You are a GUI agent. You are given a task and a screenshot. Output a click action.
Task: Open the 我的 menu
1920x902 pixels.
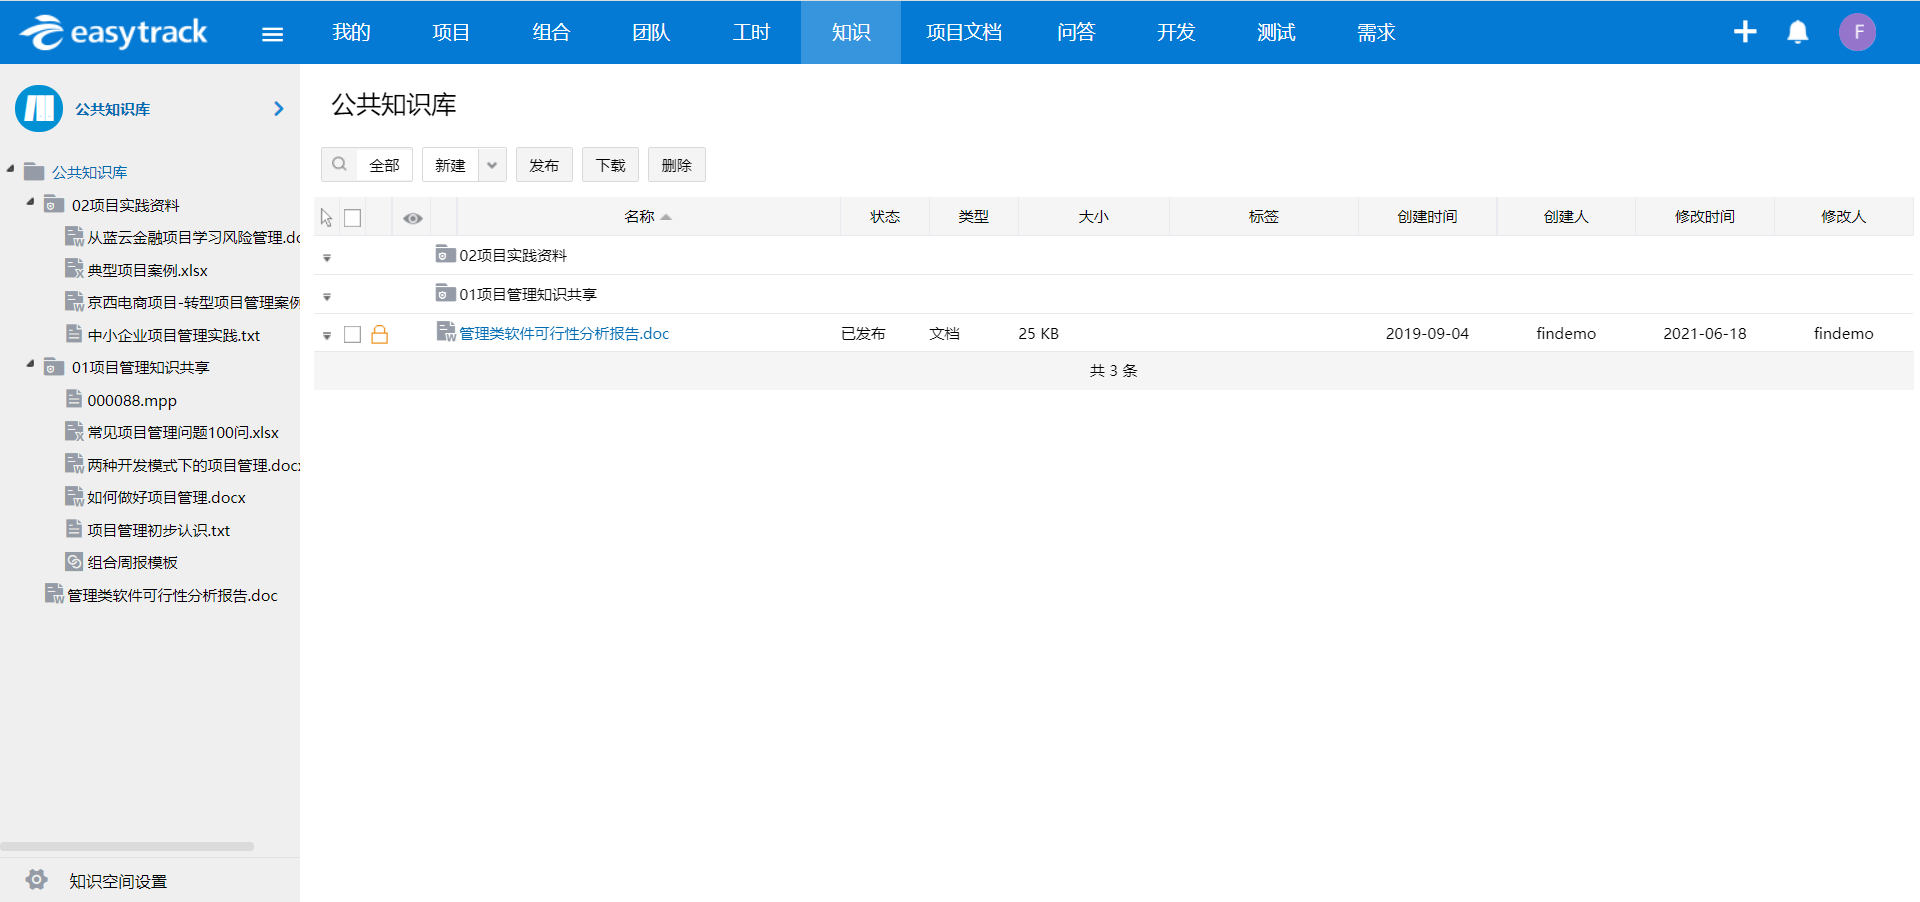[351, 32]
